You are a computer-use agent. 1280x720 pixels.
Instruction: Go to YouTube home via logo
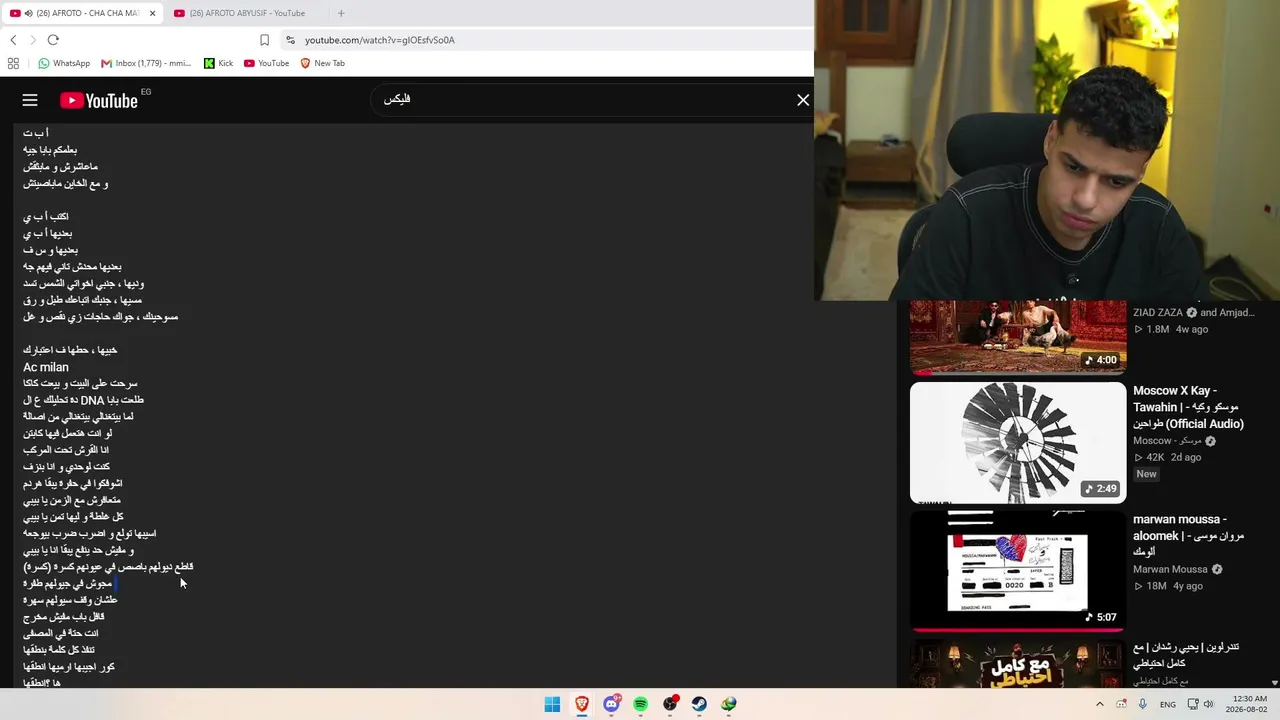coord(98,100)
